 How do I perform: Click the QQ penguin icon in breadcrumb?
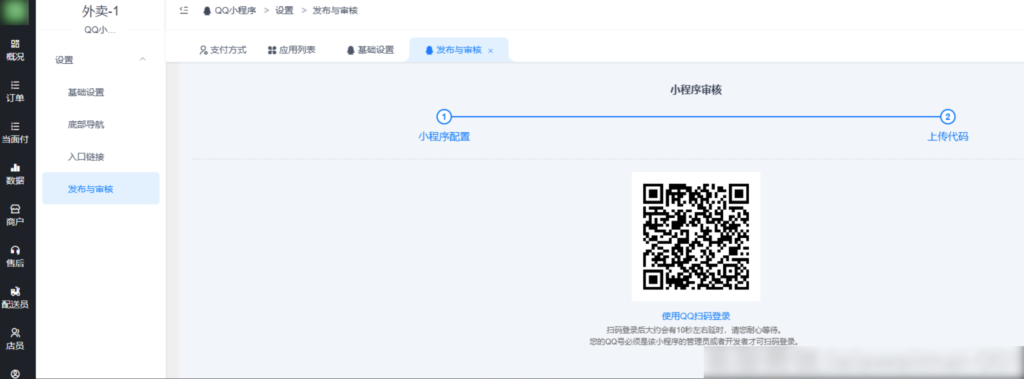[207, 11]
